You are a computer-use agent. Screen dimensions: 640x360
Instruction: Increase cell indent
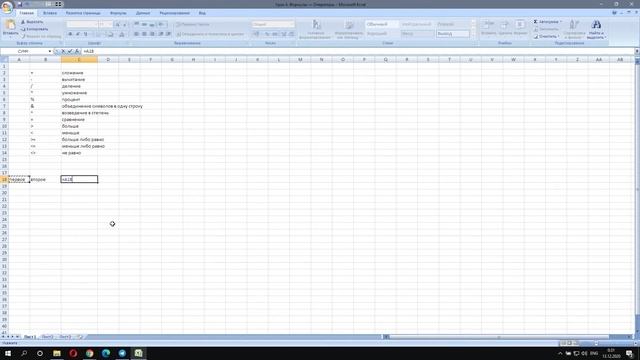point(168,34)
